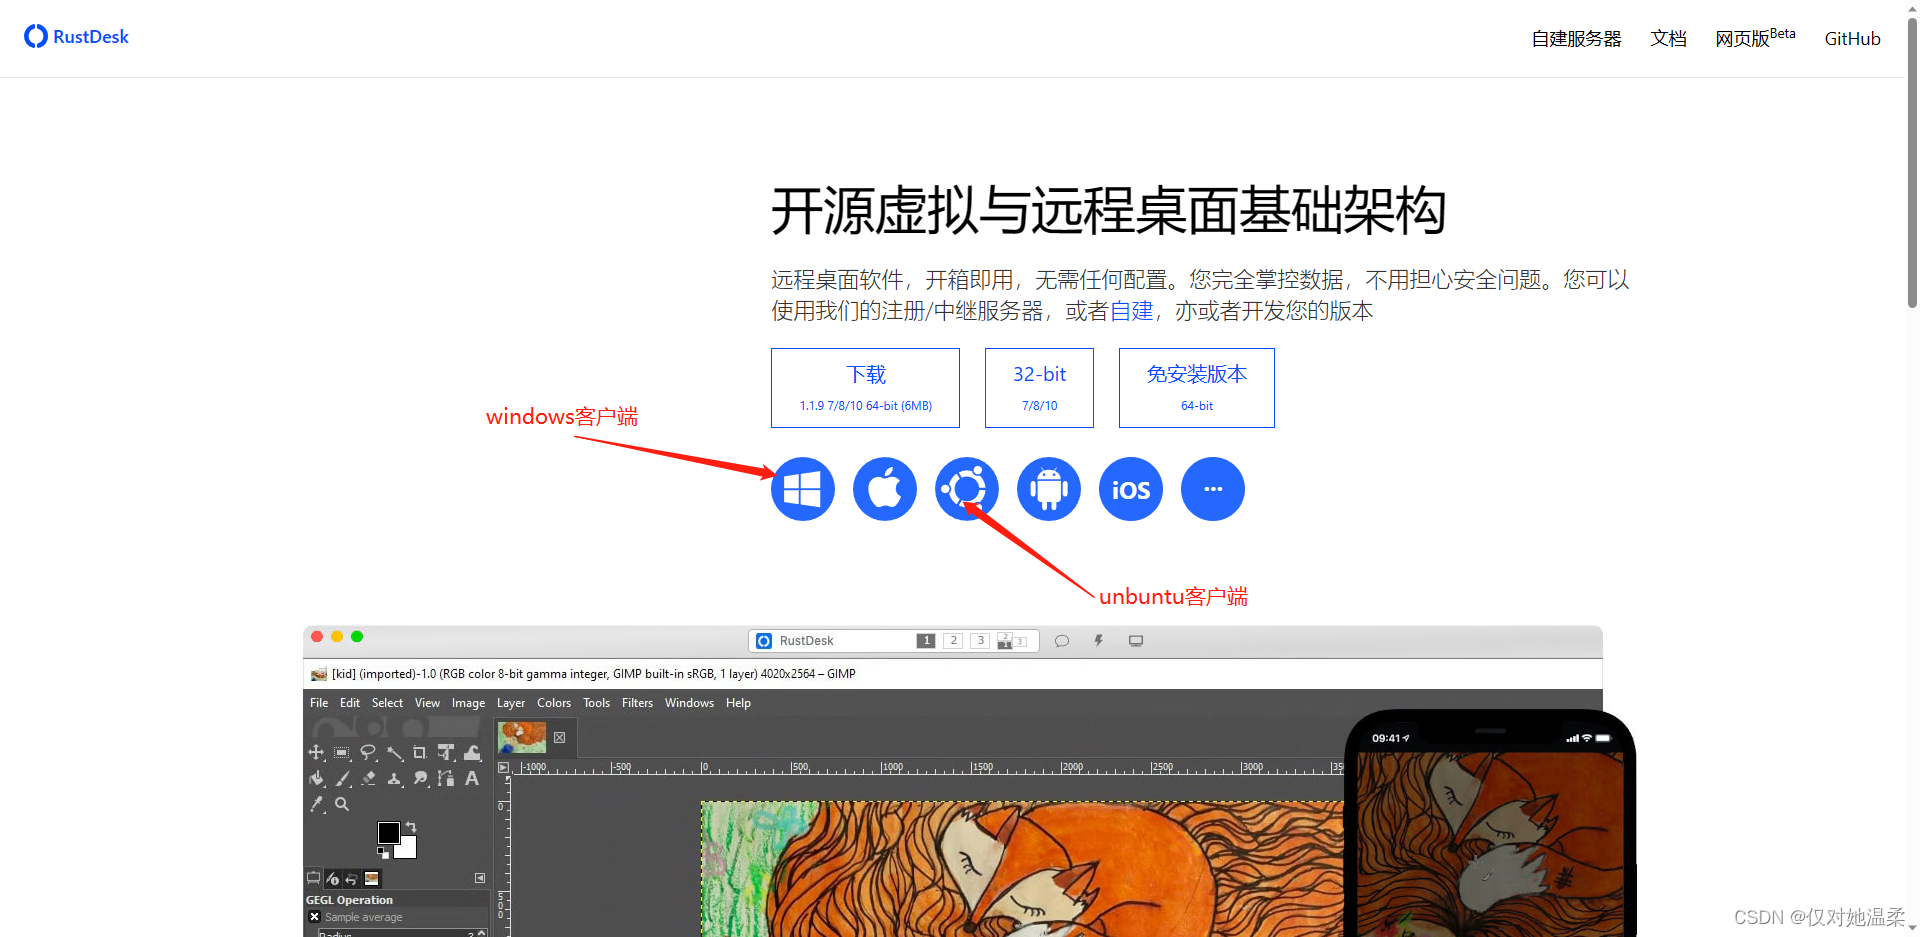Select the GIMP Zoom magnifier tool

(x=342, y=804)
